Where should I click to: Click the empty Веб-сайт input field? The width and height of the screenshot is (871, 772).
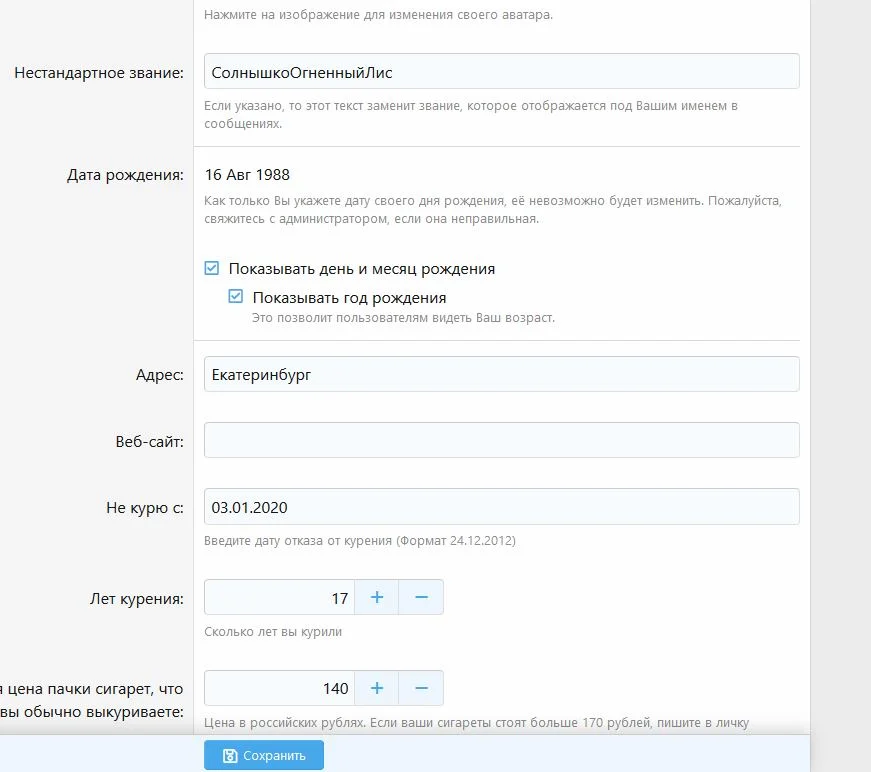pyautogui.click(x=501, y=440)
